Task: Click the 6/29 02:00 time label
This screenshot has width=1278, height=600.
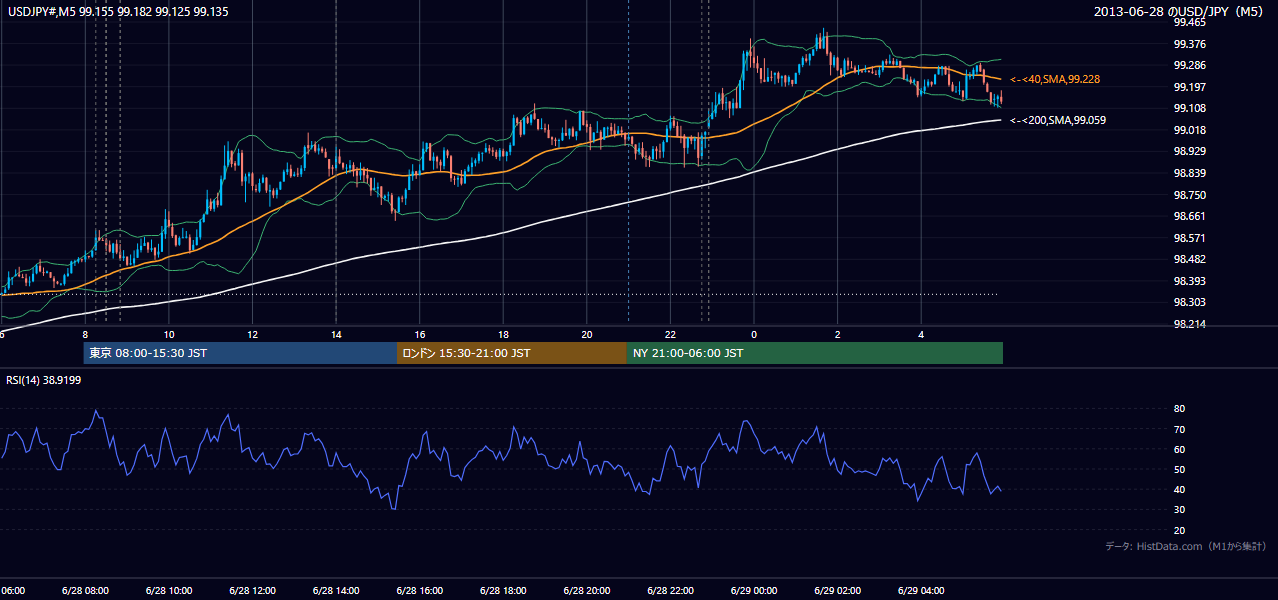Action: [837, 591]
